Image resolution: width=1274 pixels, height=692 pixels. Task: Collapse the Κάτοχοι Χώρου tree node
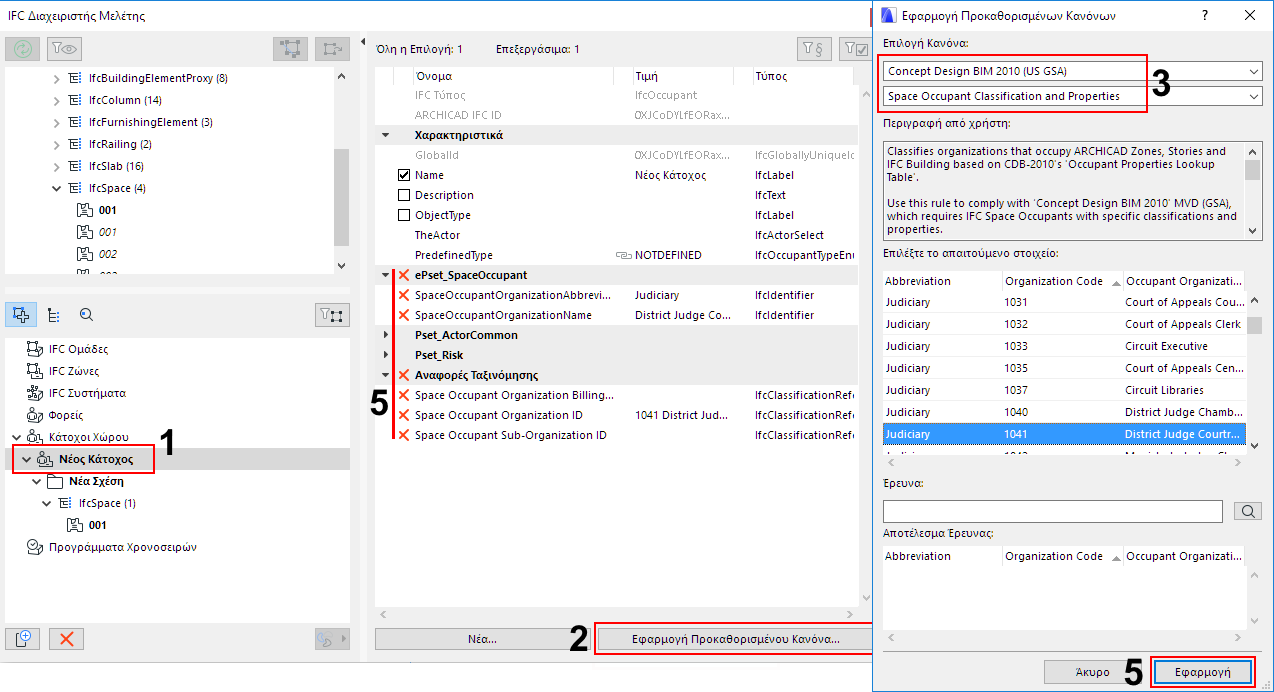click(16, 437)
